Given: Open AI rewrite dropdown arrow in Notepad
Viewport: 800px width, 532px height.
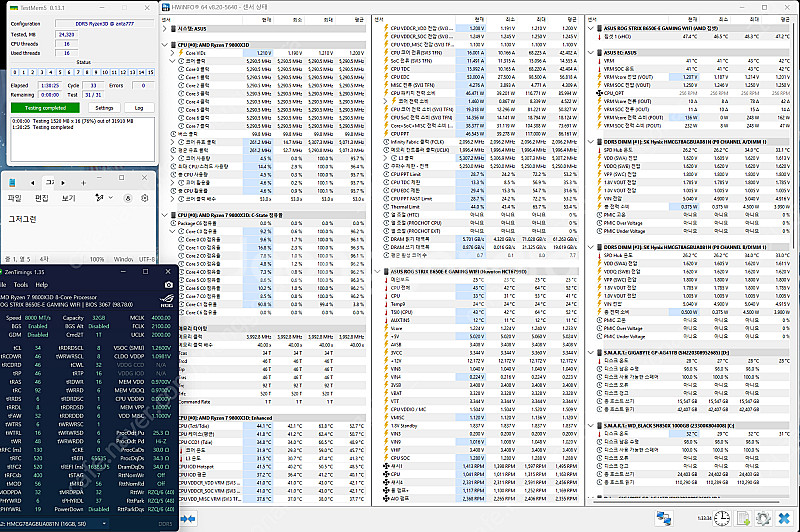Looking at the screenshot, I should pyautogui.click(x=110, y=198).
